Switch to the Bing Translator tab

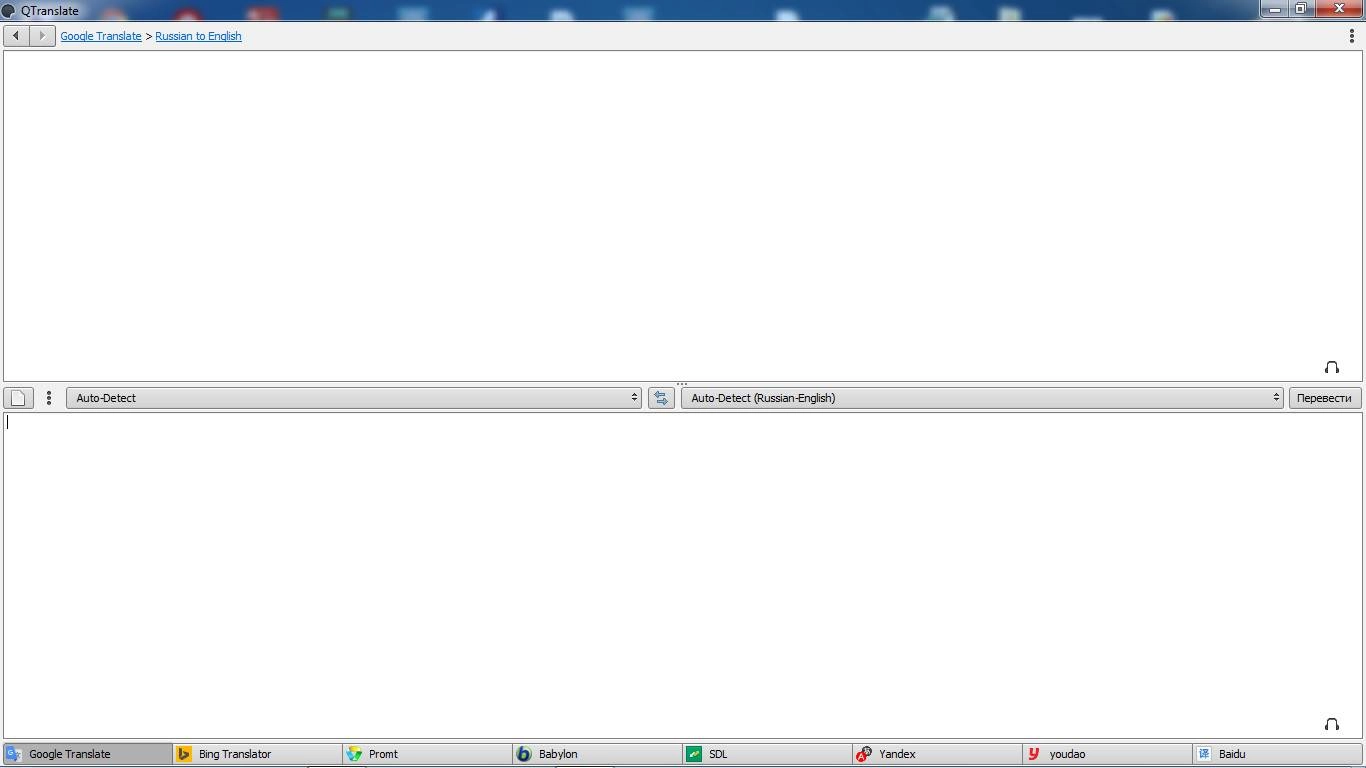pos(257,754)
